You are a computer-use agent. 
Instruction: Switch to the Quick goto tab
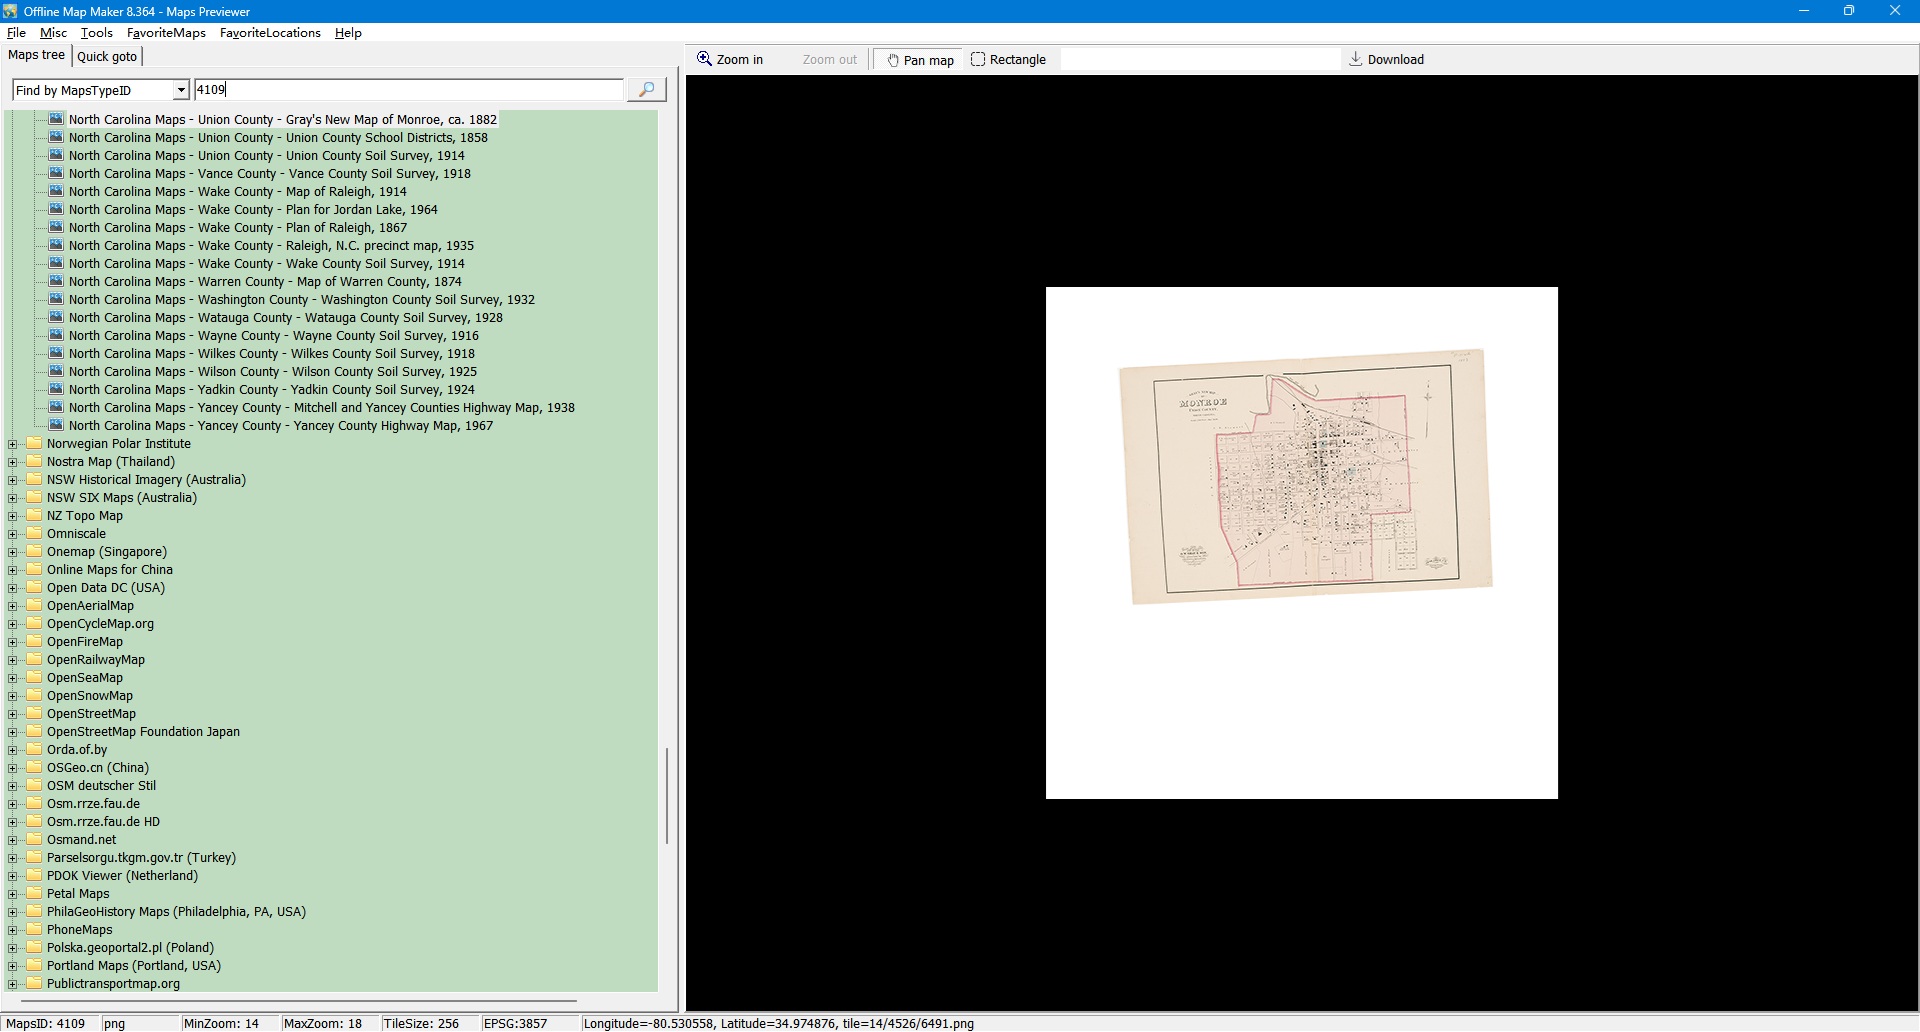click(107, 57)
